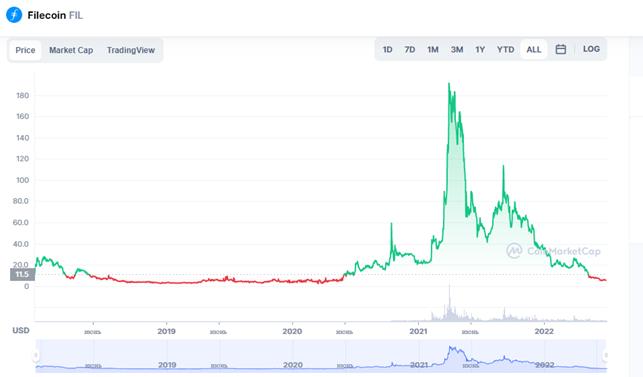This screenshot has width=643, height=377.
Task: Click the 2021 label in the range navigator
Action: pyautogui.click(x=419, y=365)
